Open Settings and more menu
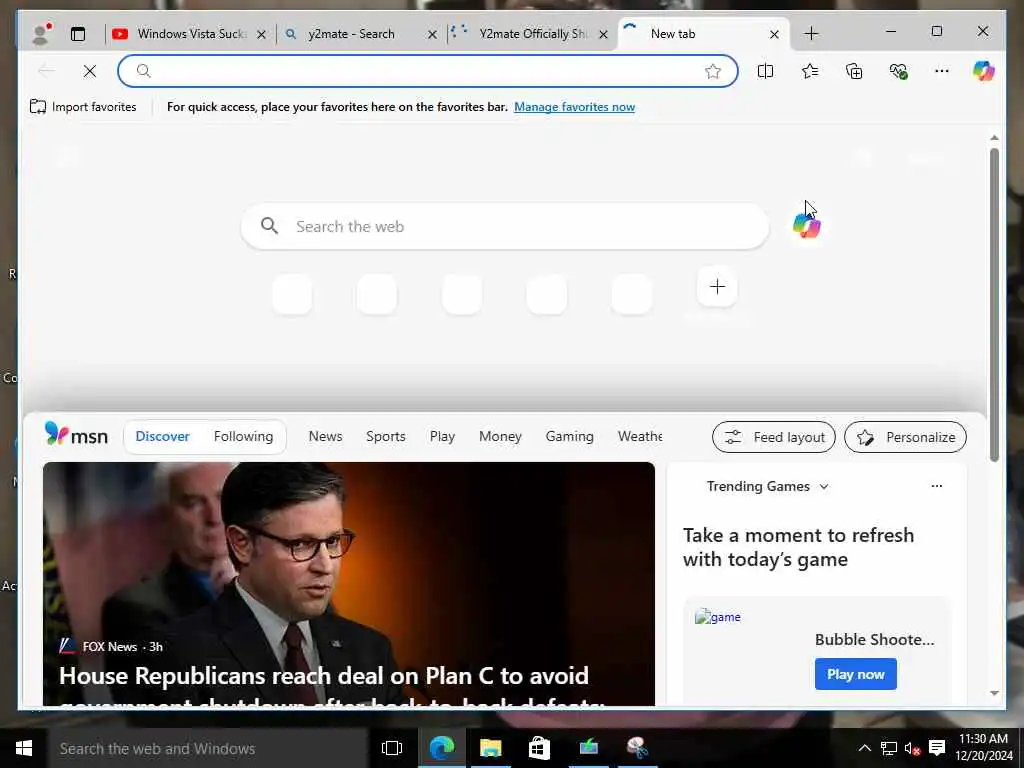1024x768 pixels. click(x=942, y=71)
